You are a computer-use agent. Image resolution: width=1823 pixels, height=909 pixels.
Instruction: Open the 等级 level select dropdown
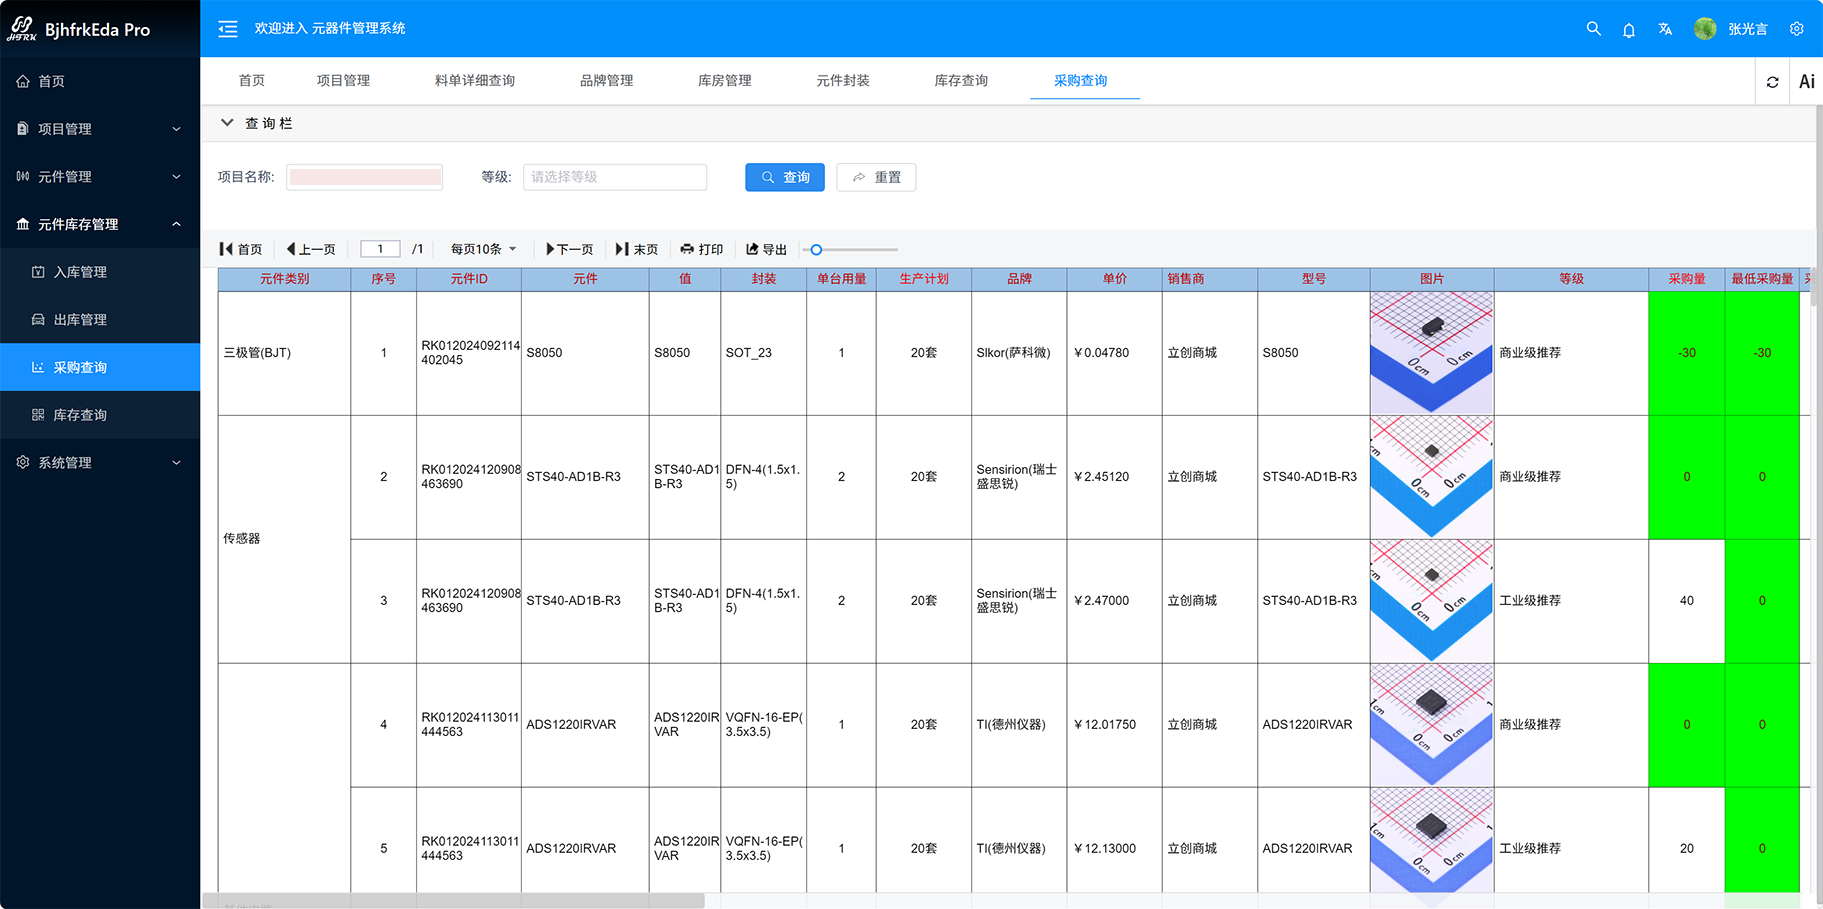point(614,177)
